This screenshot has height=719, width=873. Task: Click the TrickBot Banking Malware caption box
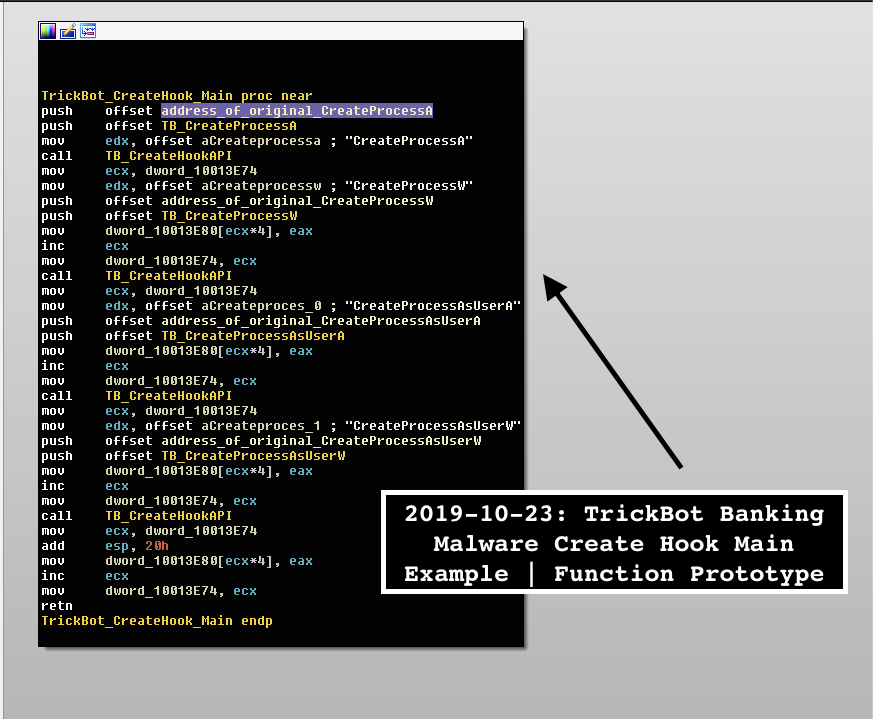tap(614, 544)
